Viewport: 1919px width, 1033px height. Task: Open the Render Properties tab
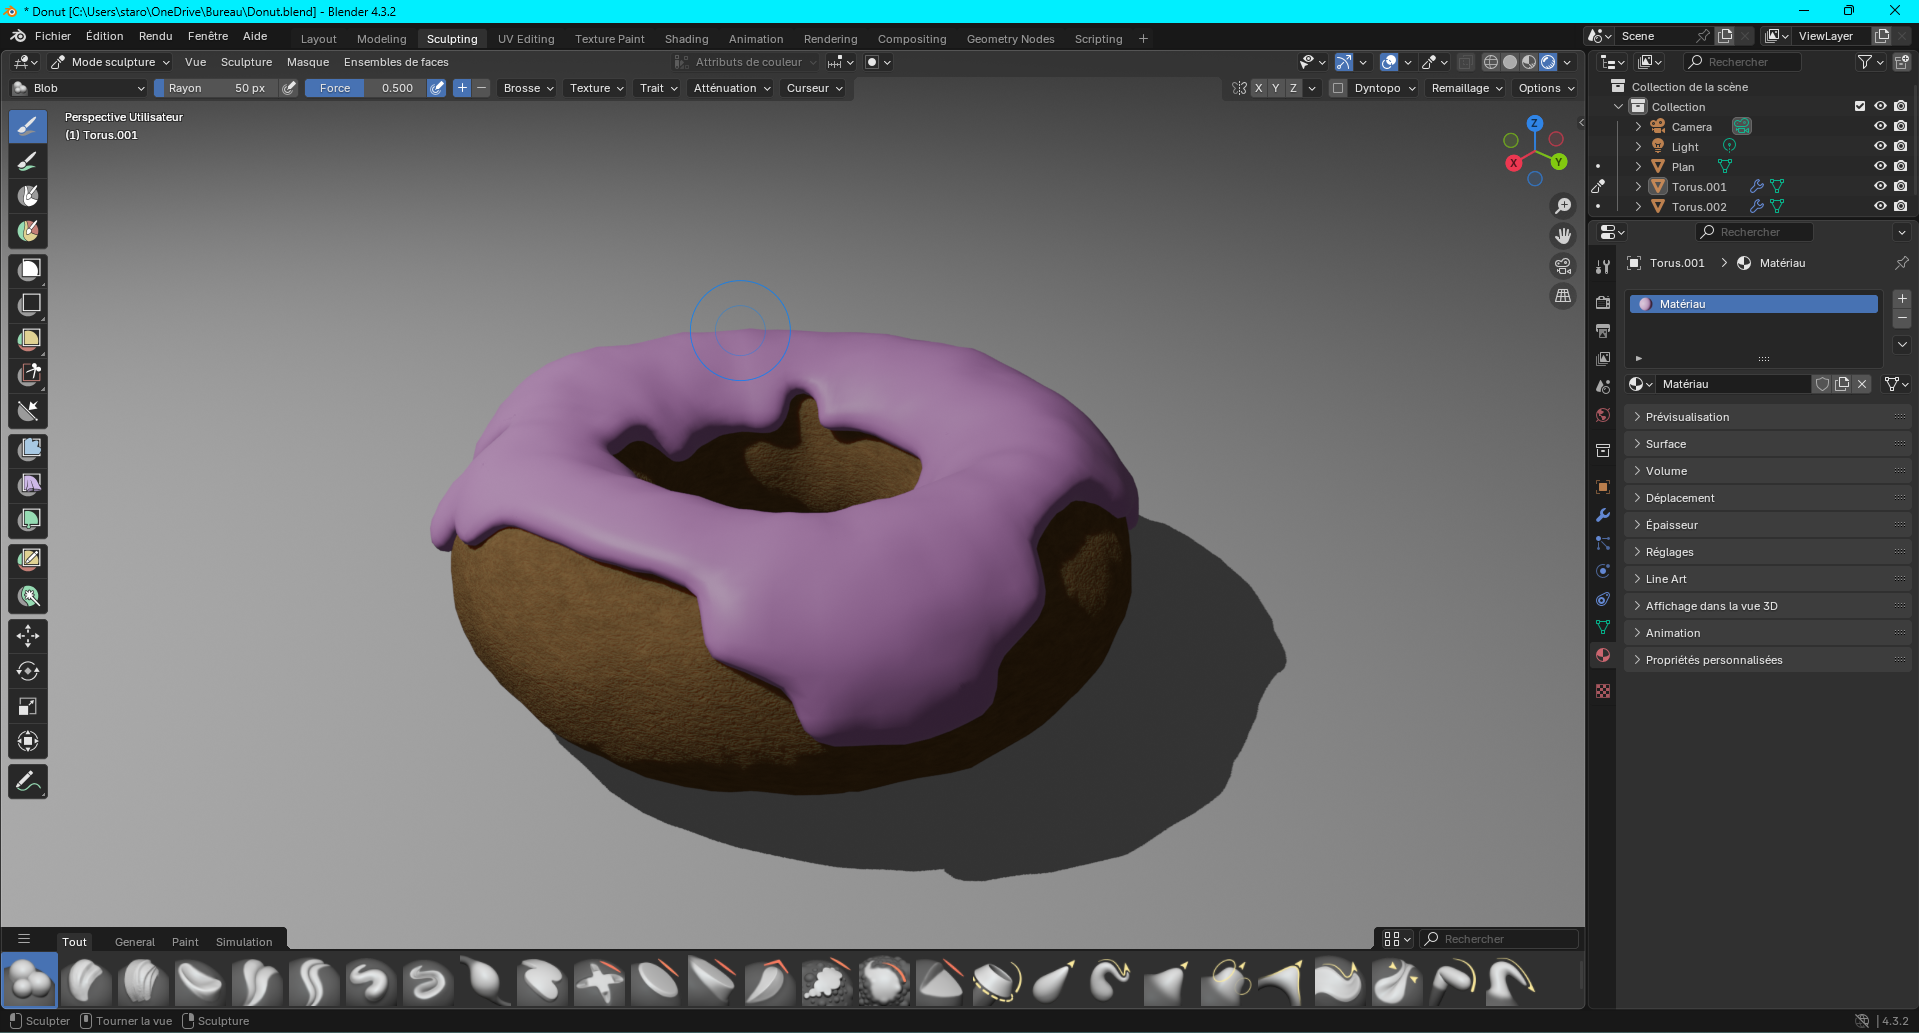pyautogui.click(x=1603, y=301)
